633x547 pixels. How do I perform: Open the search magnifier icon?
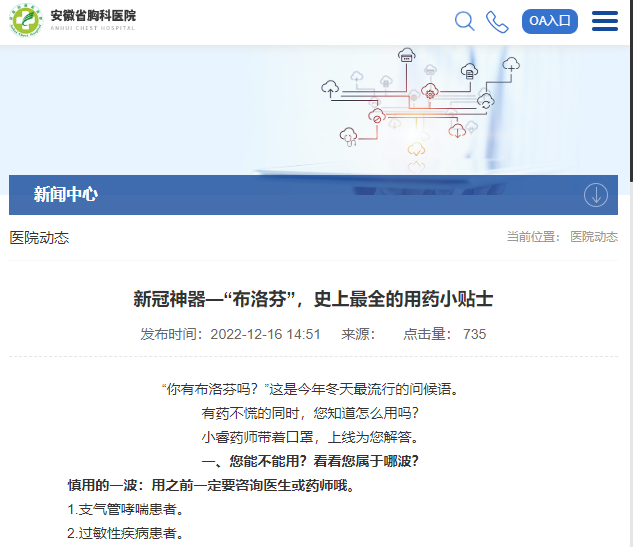coord(464,21)
